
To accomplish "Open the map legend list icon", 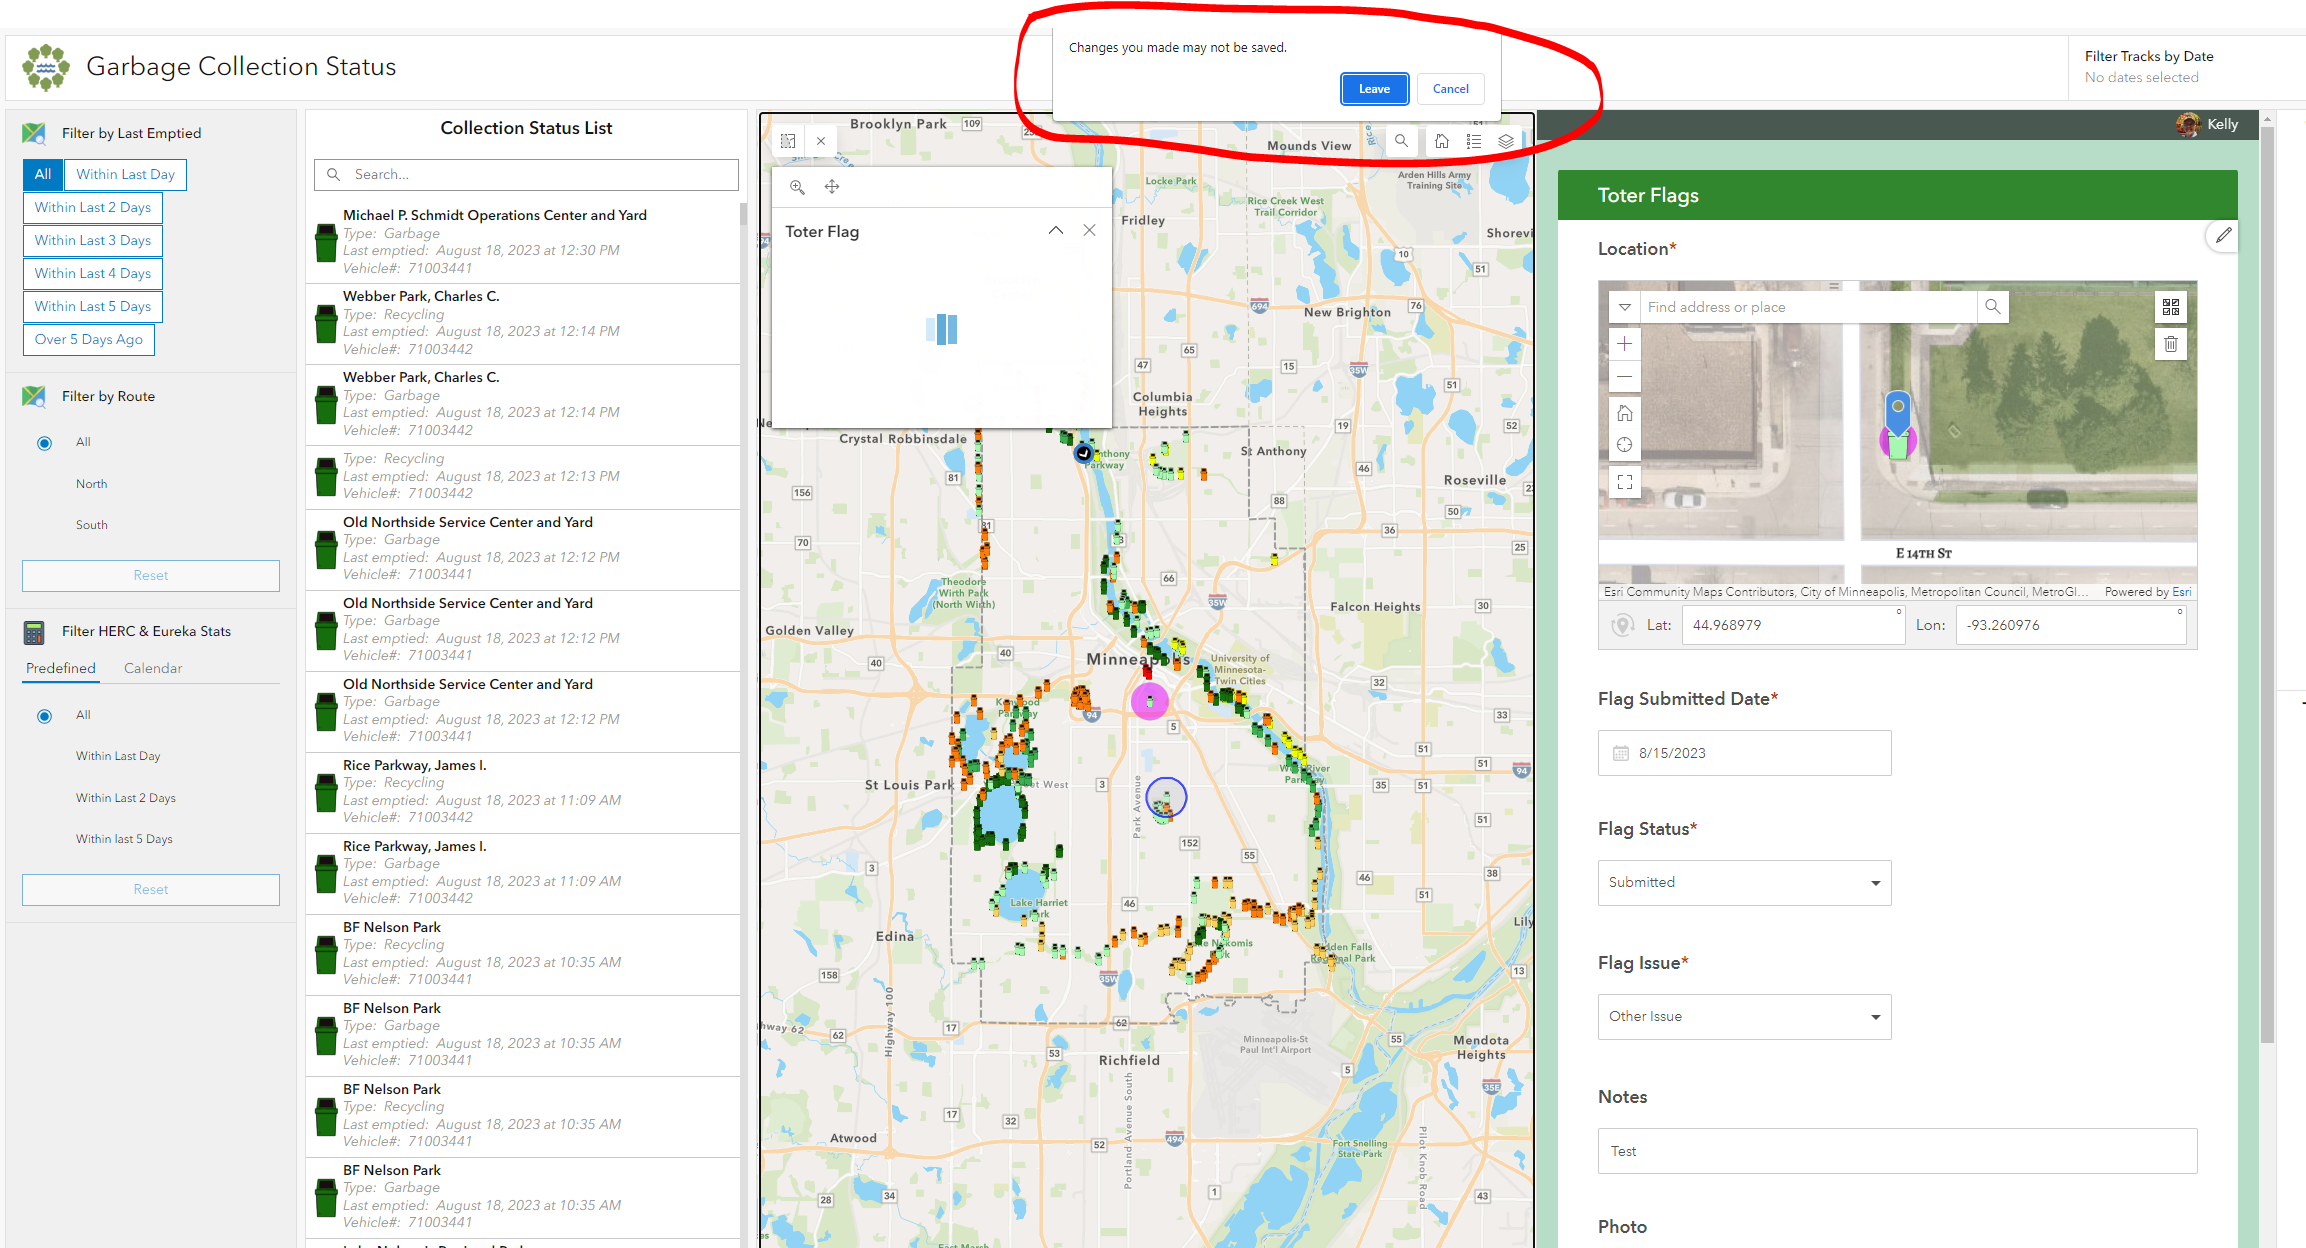I will pos(1474,141).
